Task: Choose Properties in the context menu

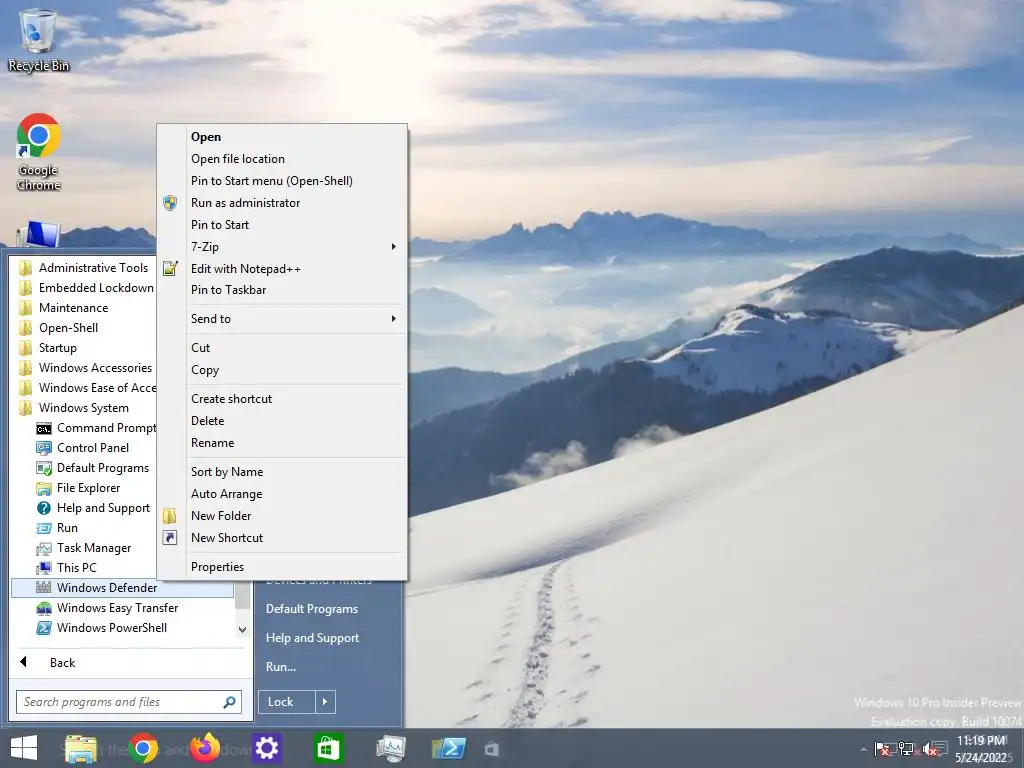Action: click(282, 567)
